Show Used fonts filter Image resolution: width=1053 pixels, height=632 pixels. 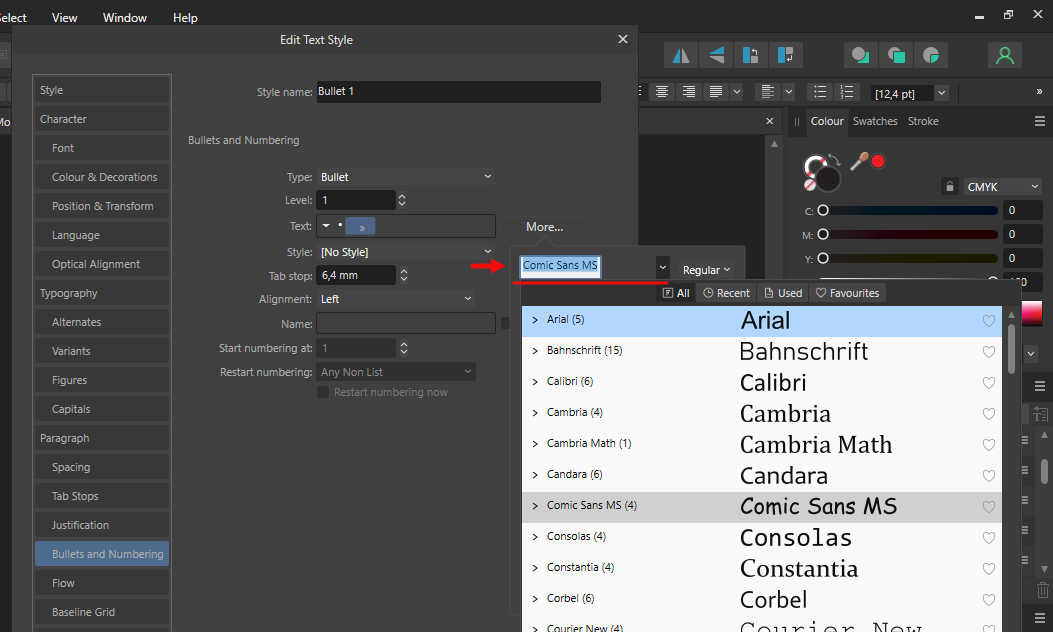tap(783, 293)
